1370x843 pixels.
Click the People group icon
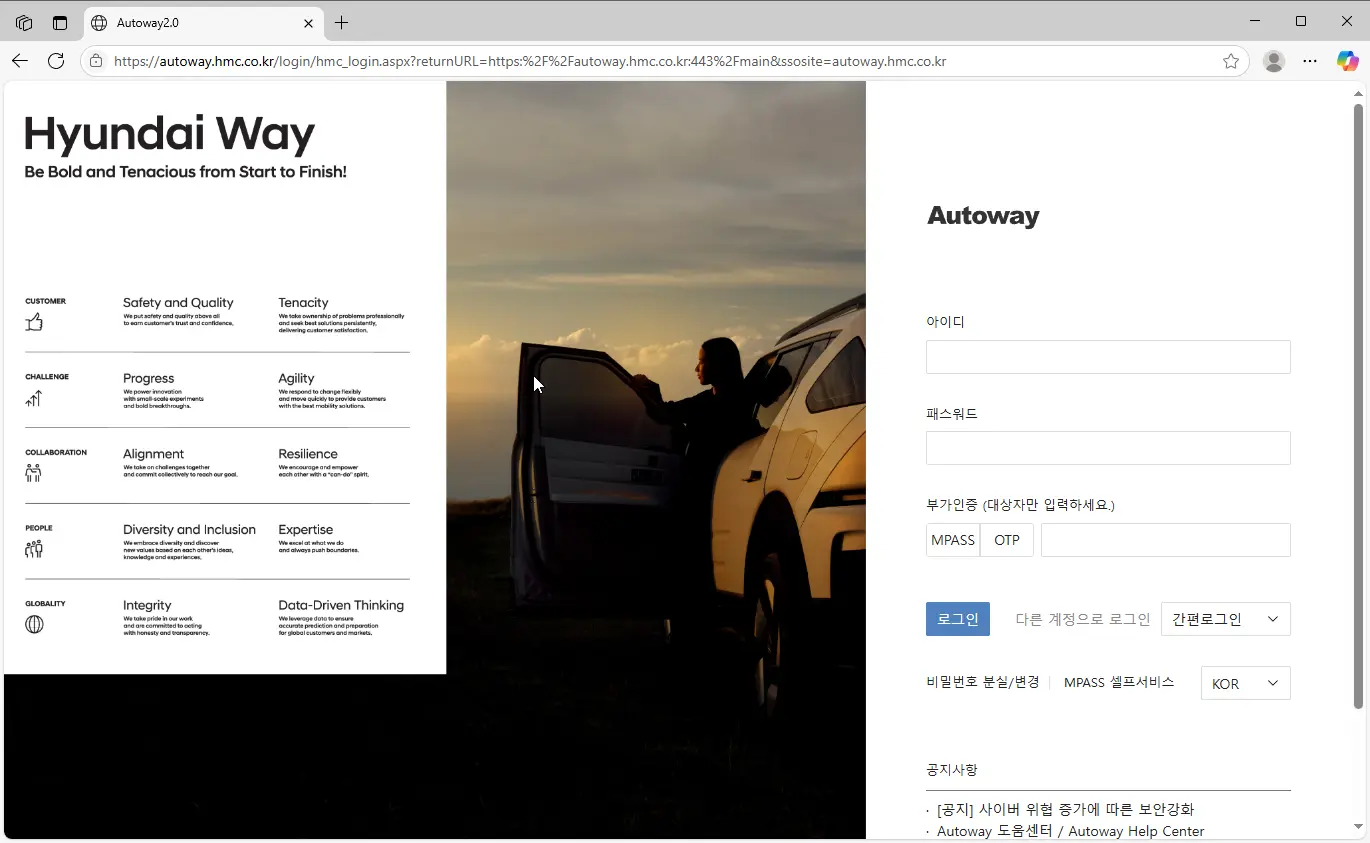tap(34, 549)
